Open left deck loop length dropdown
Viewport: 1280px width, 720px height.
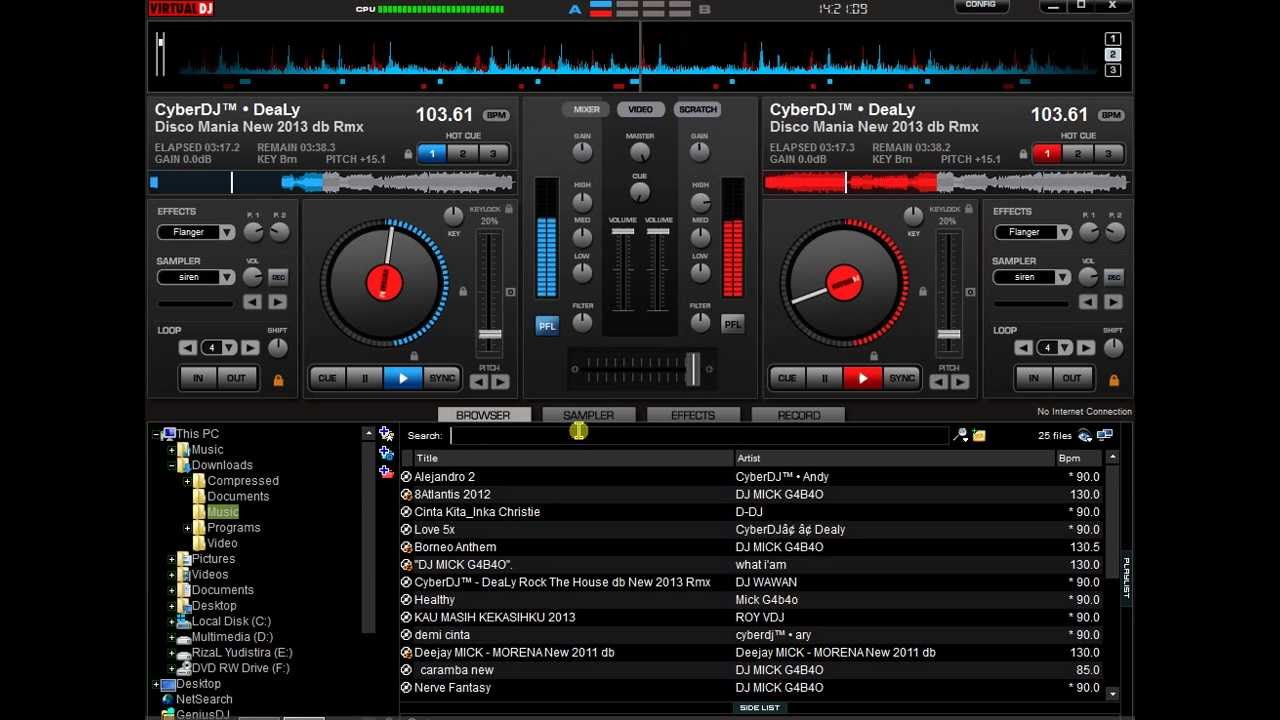(x=230, y=348)
